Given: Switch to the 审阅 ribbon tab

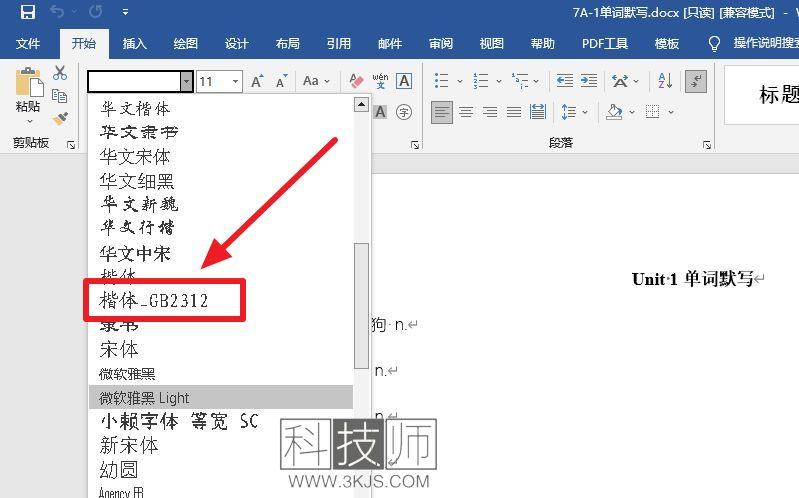Looking at the screenshot, I should click(441, 44).
